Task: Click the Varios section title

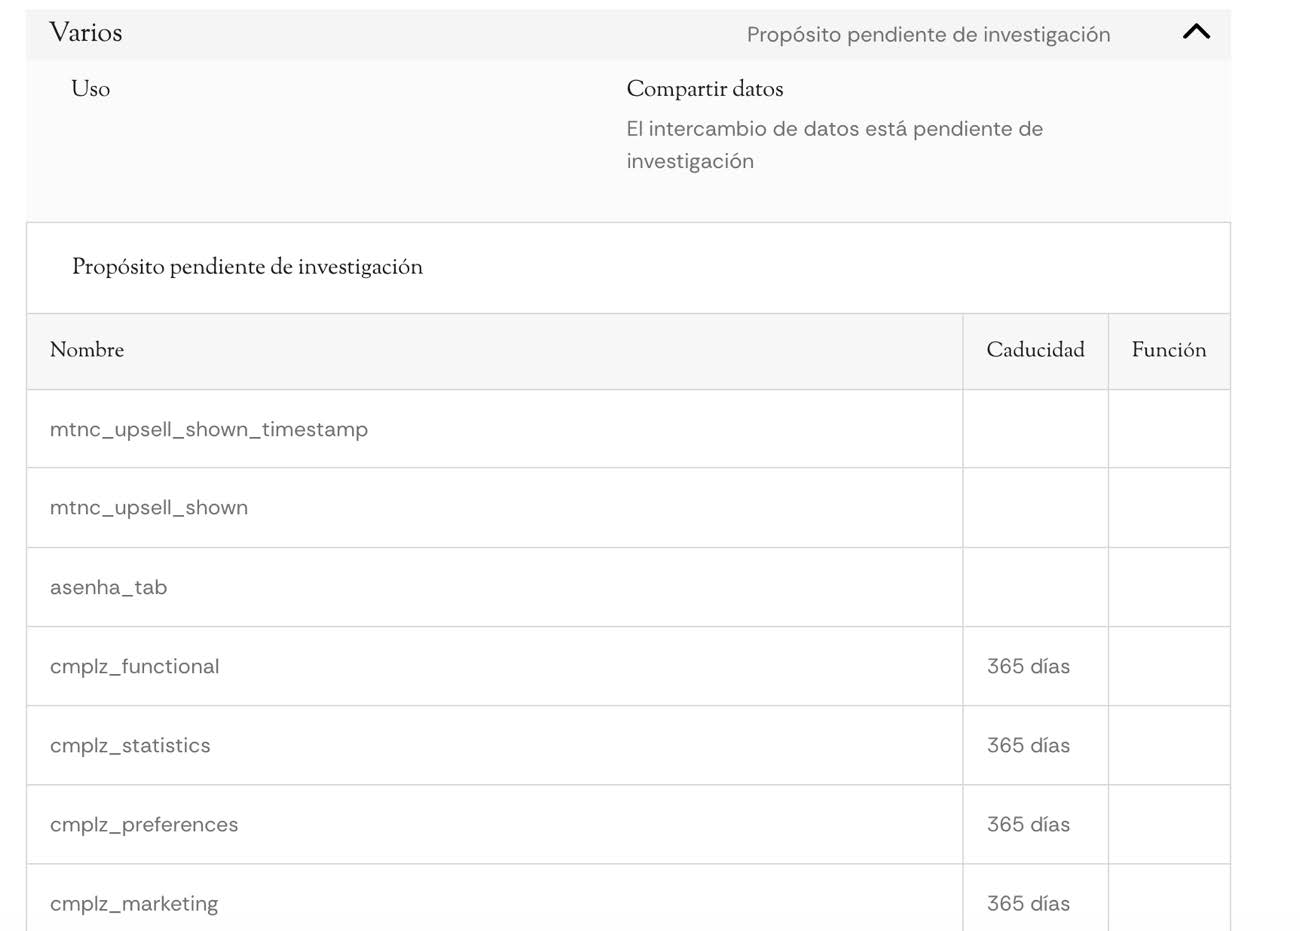Action: (86, 33)
